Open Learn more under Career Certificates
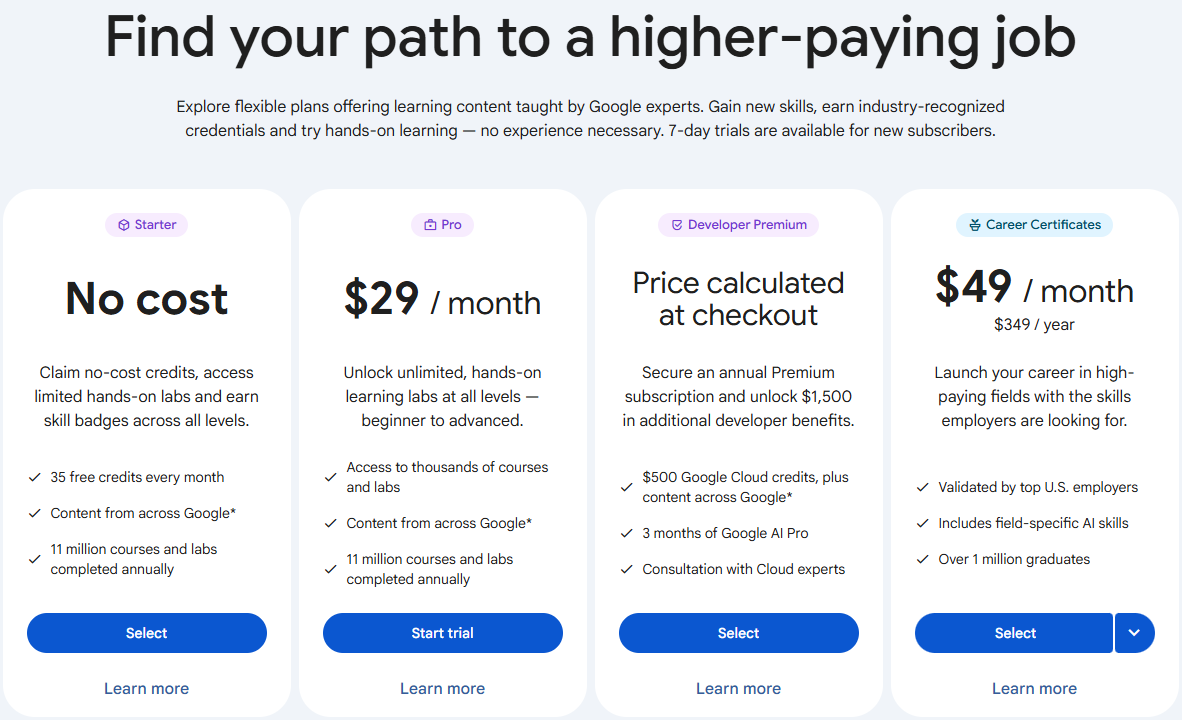Image resolution: width=1182 pixels, height=720 pixels. click(1035, 688)
